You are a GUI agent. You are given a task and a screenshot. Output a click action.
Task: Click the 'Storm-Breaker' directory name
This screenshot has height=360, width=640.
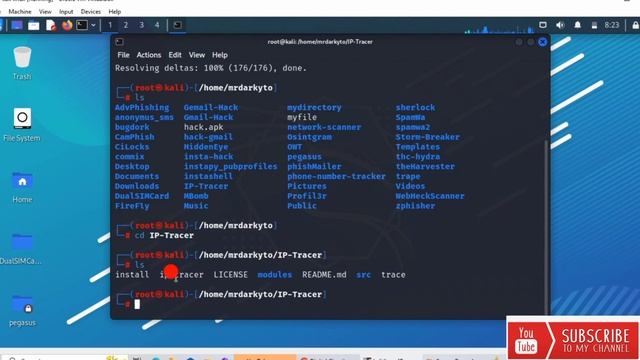(x=427, y=137)
